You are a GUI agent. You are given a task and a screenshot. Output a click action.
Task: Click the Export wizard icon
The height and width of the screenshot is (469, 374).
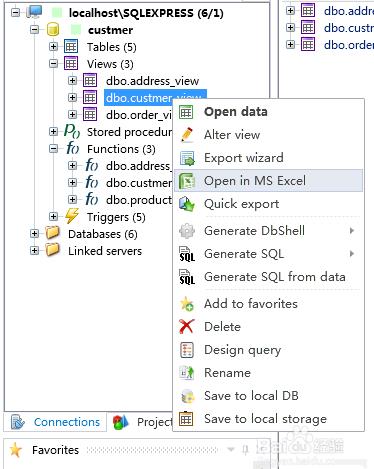click(187, 158)
